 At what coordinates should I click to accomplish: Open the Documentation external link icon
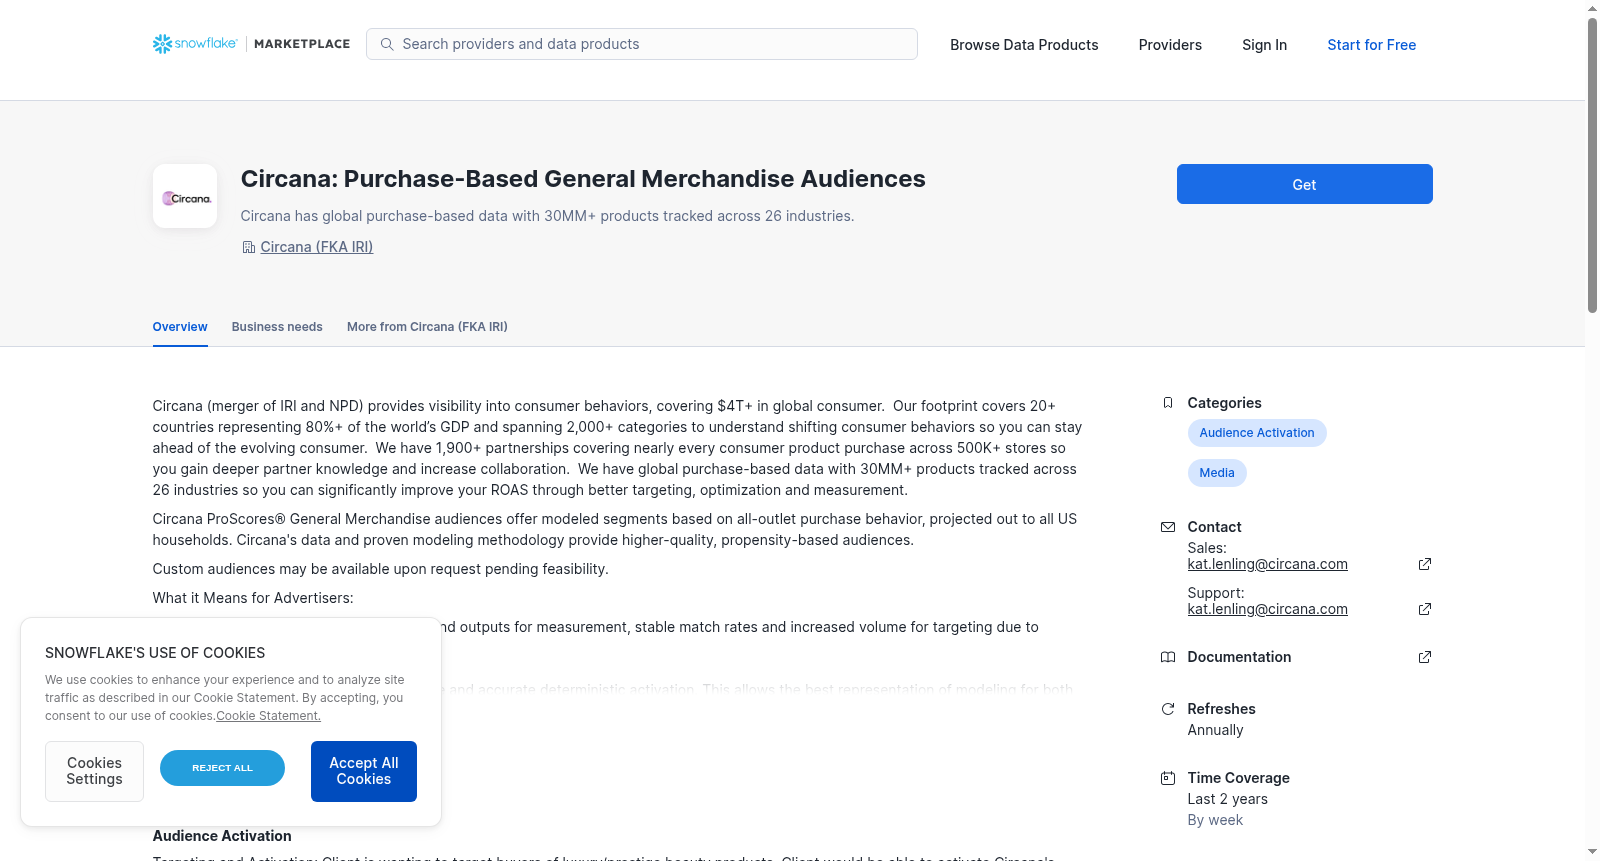point(1425,657)
